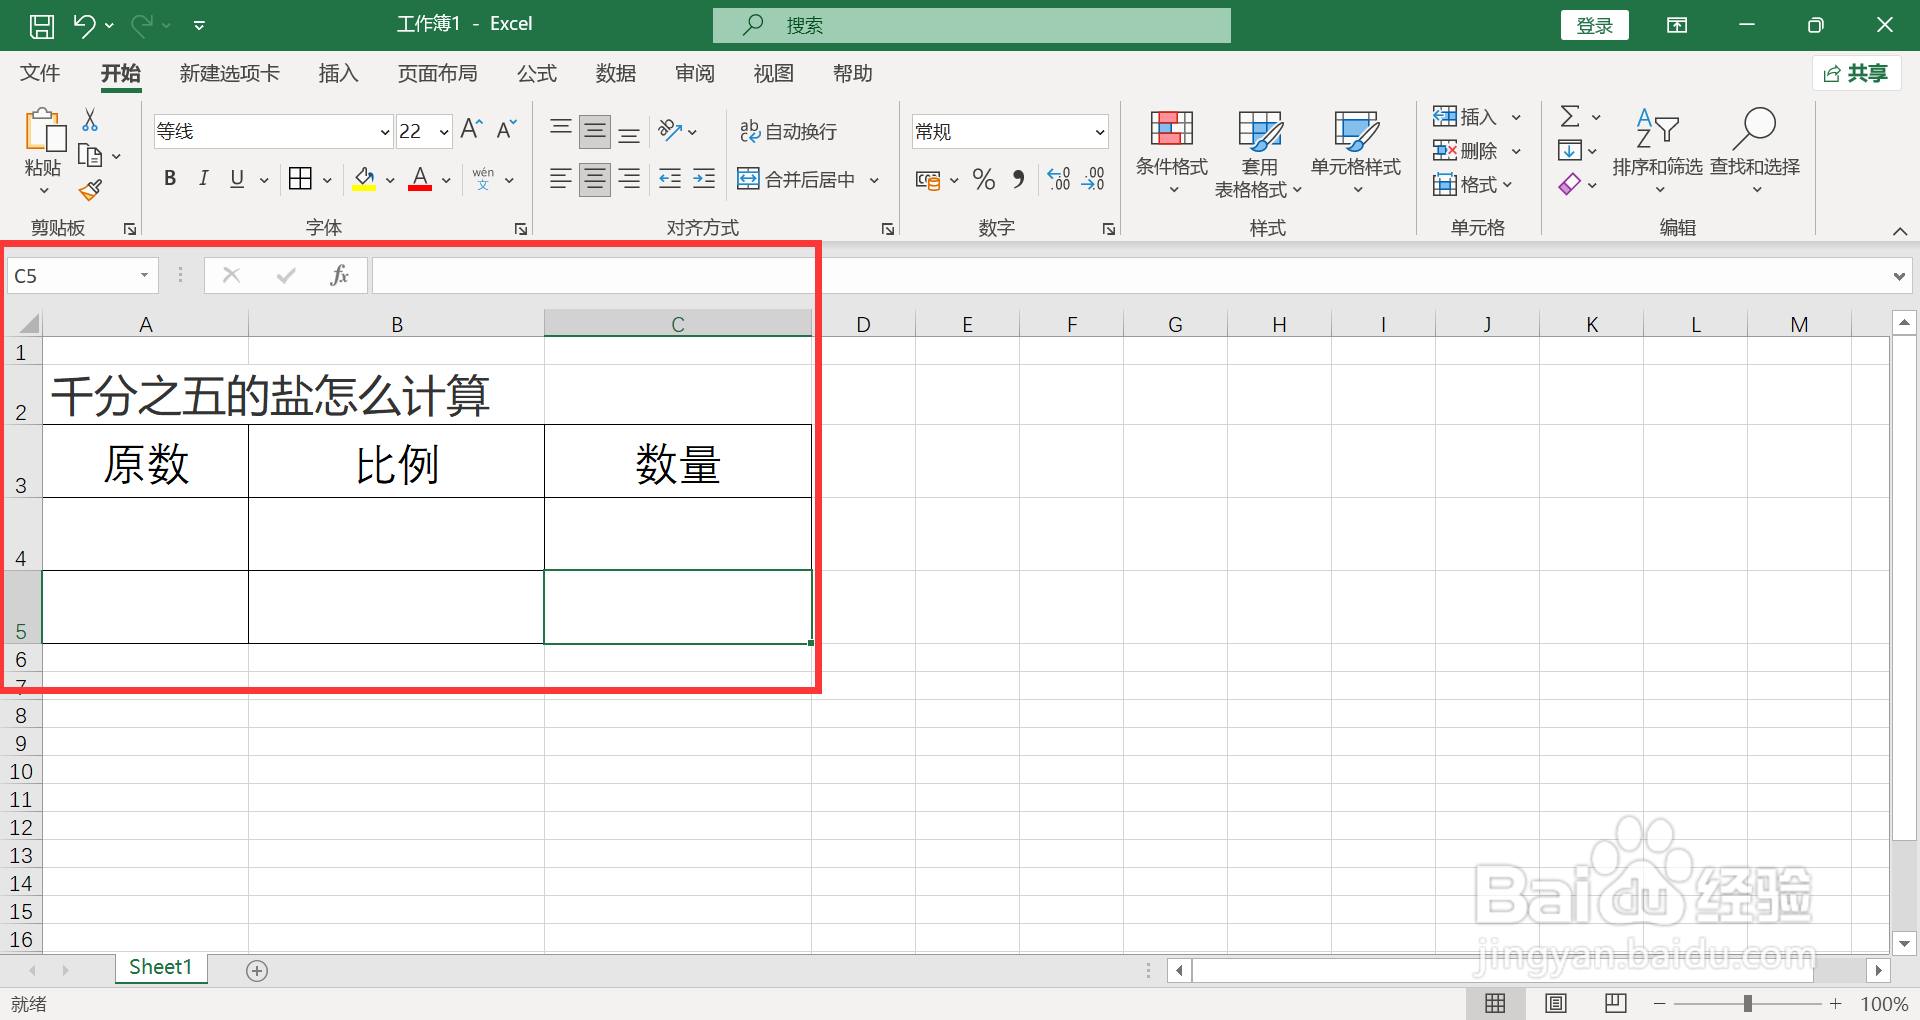This screenshot has height=1020, width=1920.
Task: Open the number format dropdown (常规)
Action: coord(1099,132)
